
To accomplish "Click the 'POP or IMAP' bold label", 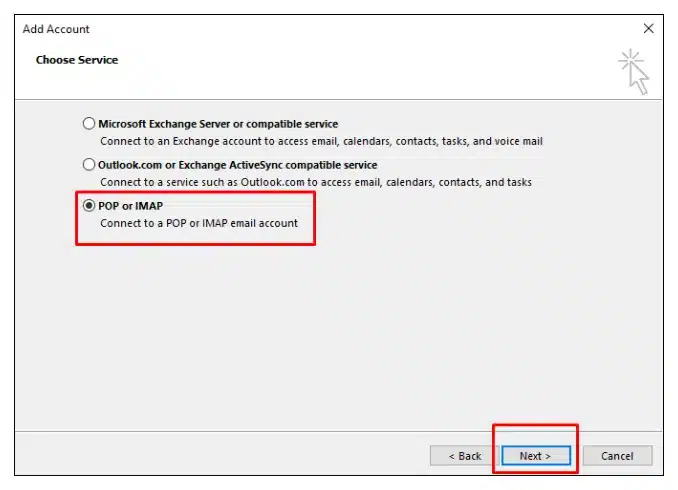I will point(131,206).
